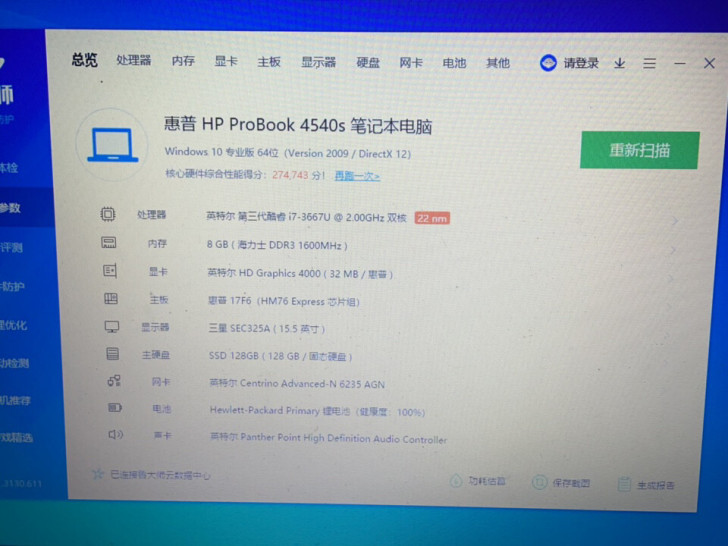Click the red 22 nm badge
This screenshot has width=728, height=546.
point(432,218)
